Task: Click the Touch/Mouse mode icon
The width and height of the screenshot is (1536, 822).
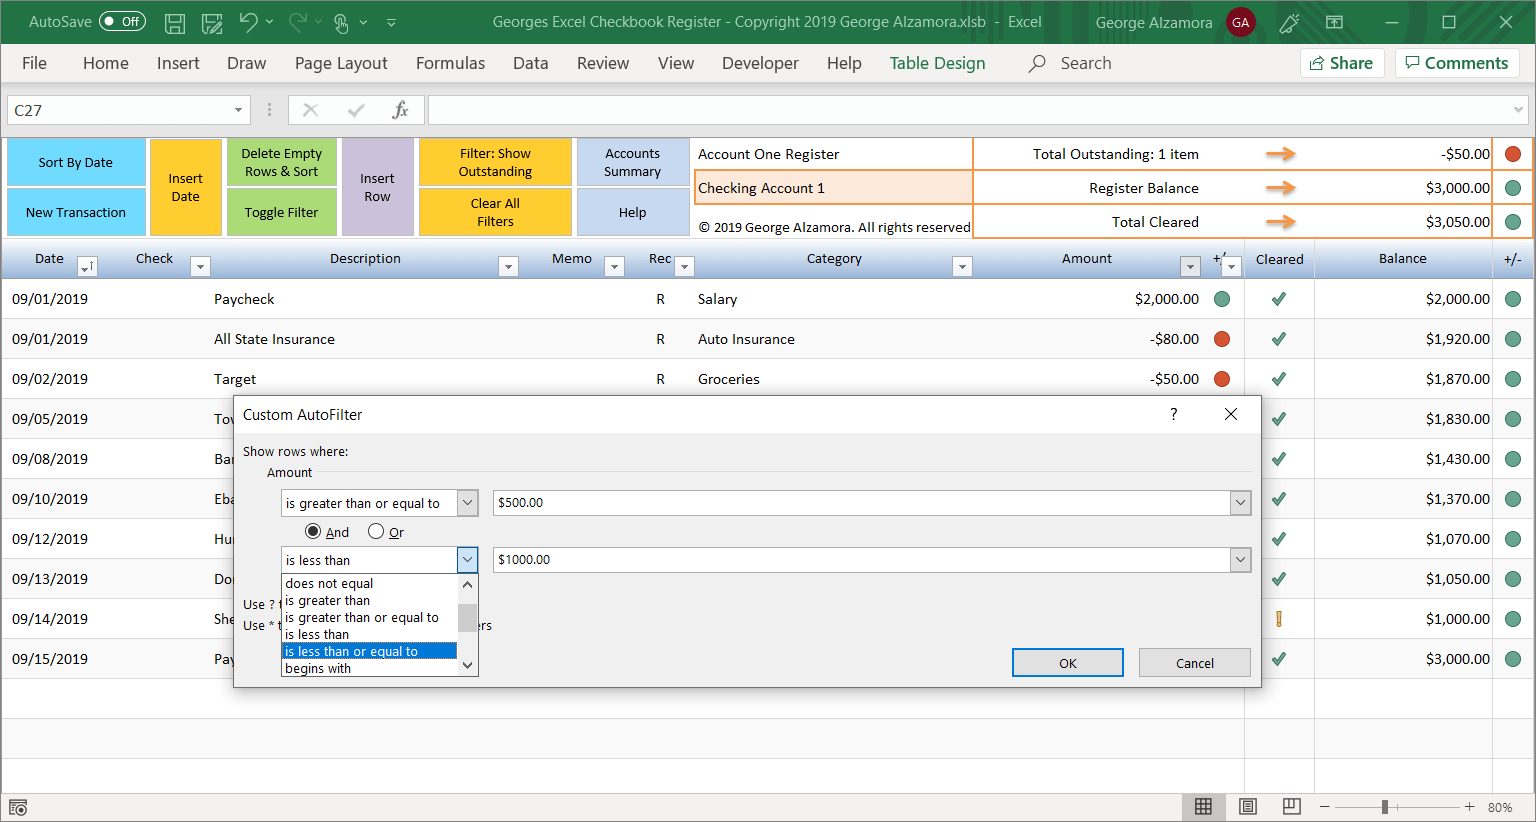Action: point(341,22)
